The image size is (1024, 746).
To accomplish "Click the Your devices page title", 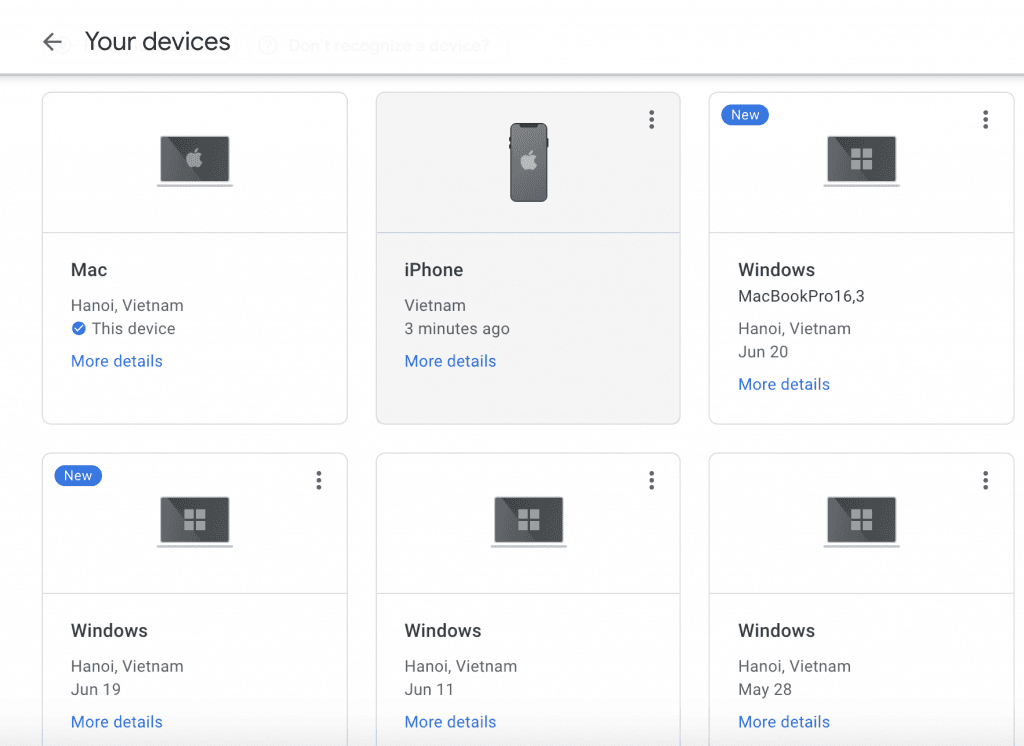I will click(x=157, y=42).
